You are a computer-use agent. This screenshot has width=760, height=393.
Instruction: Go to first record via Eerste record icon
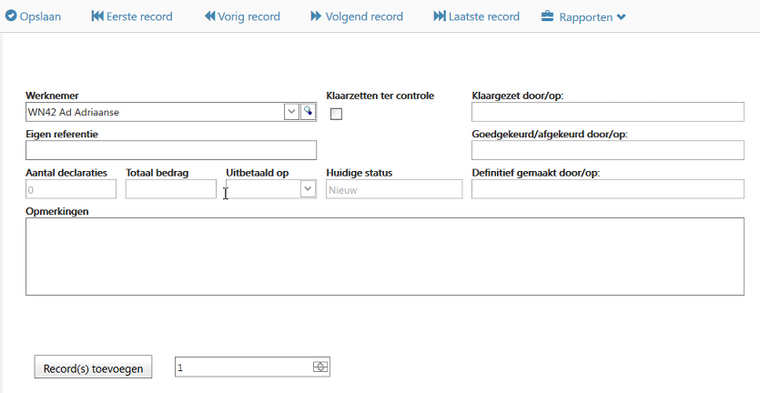[x=97, y=16]
